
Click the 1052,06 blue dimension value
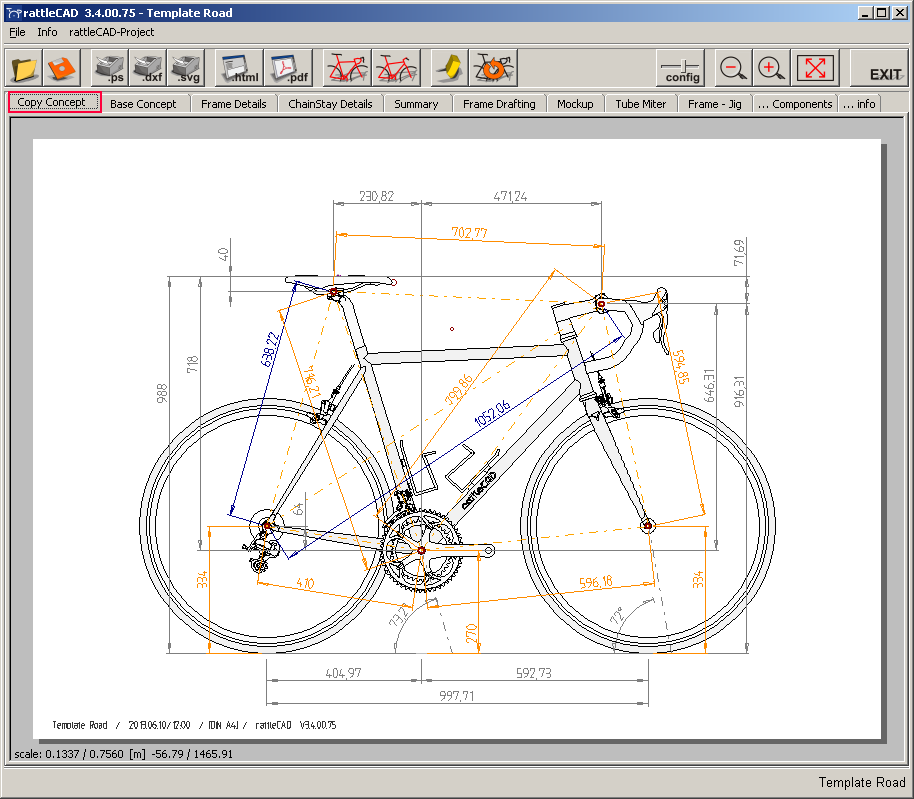pos(492,413)
